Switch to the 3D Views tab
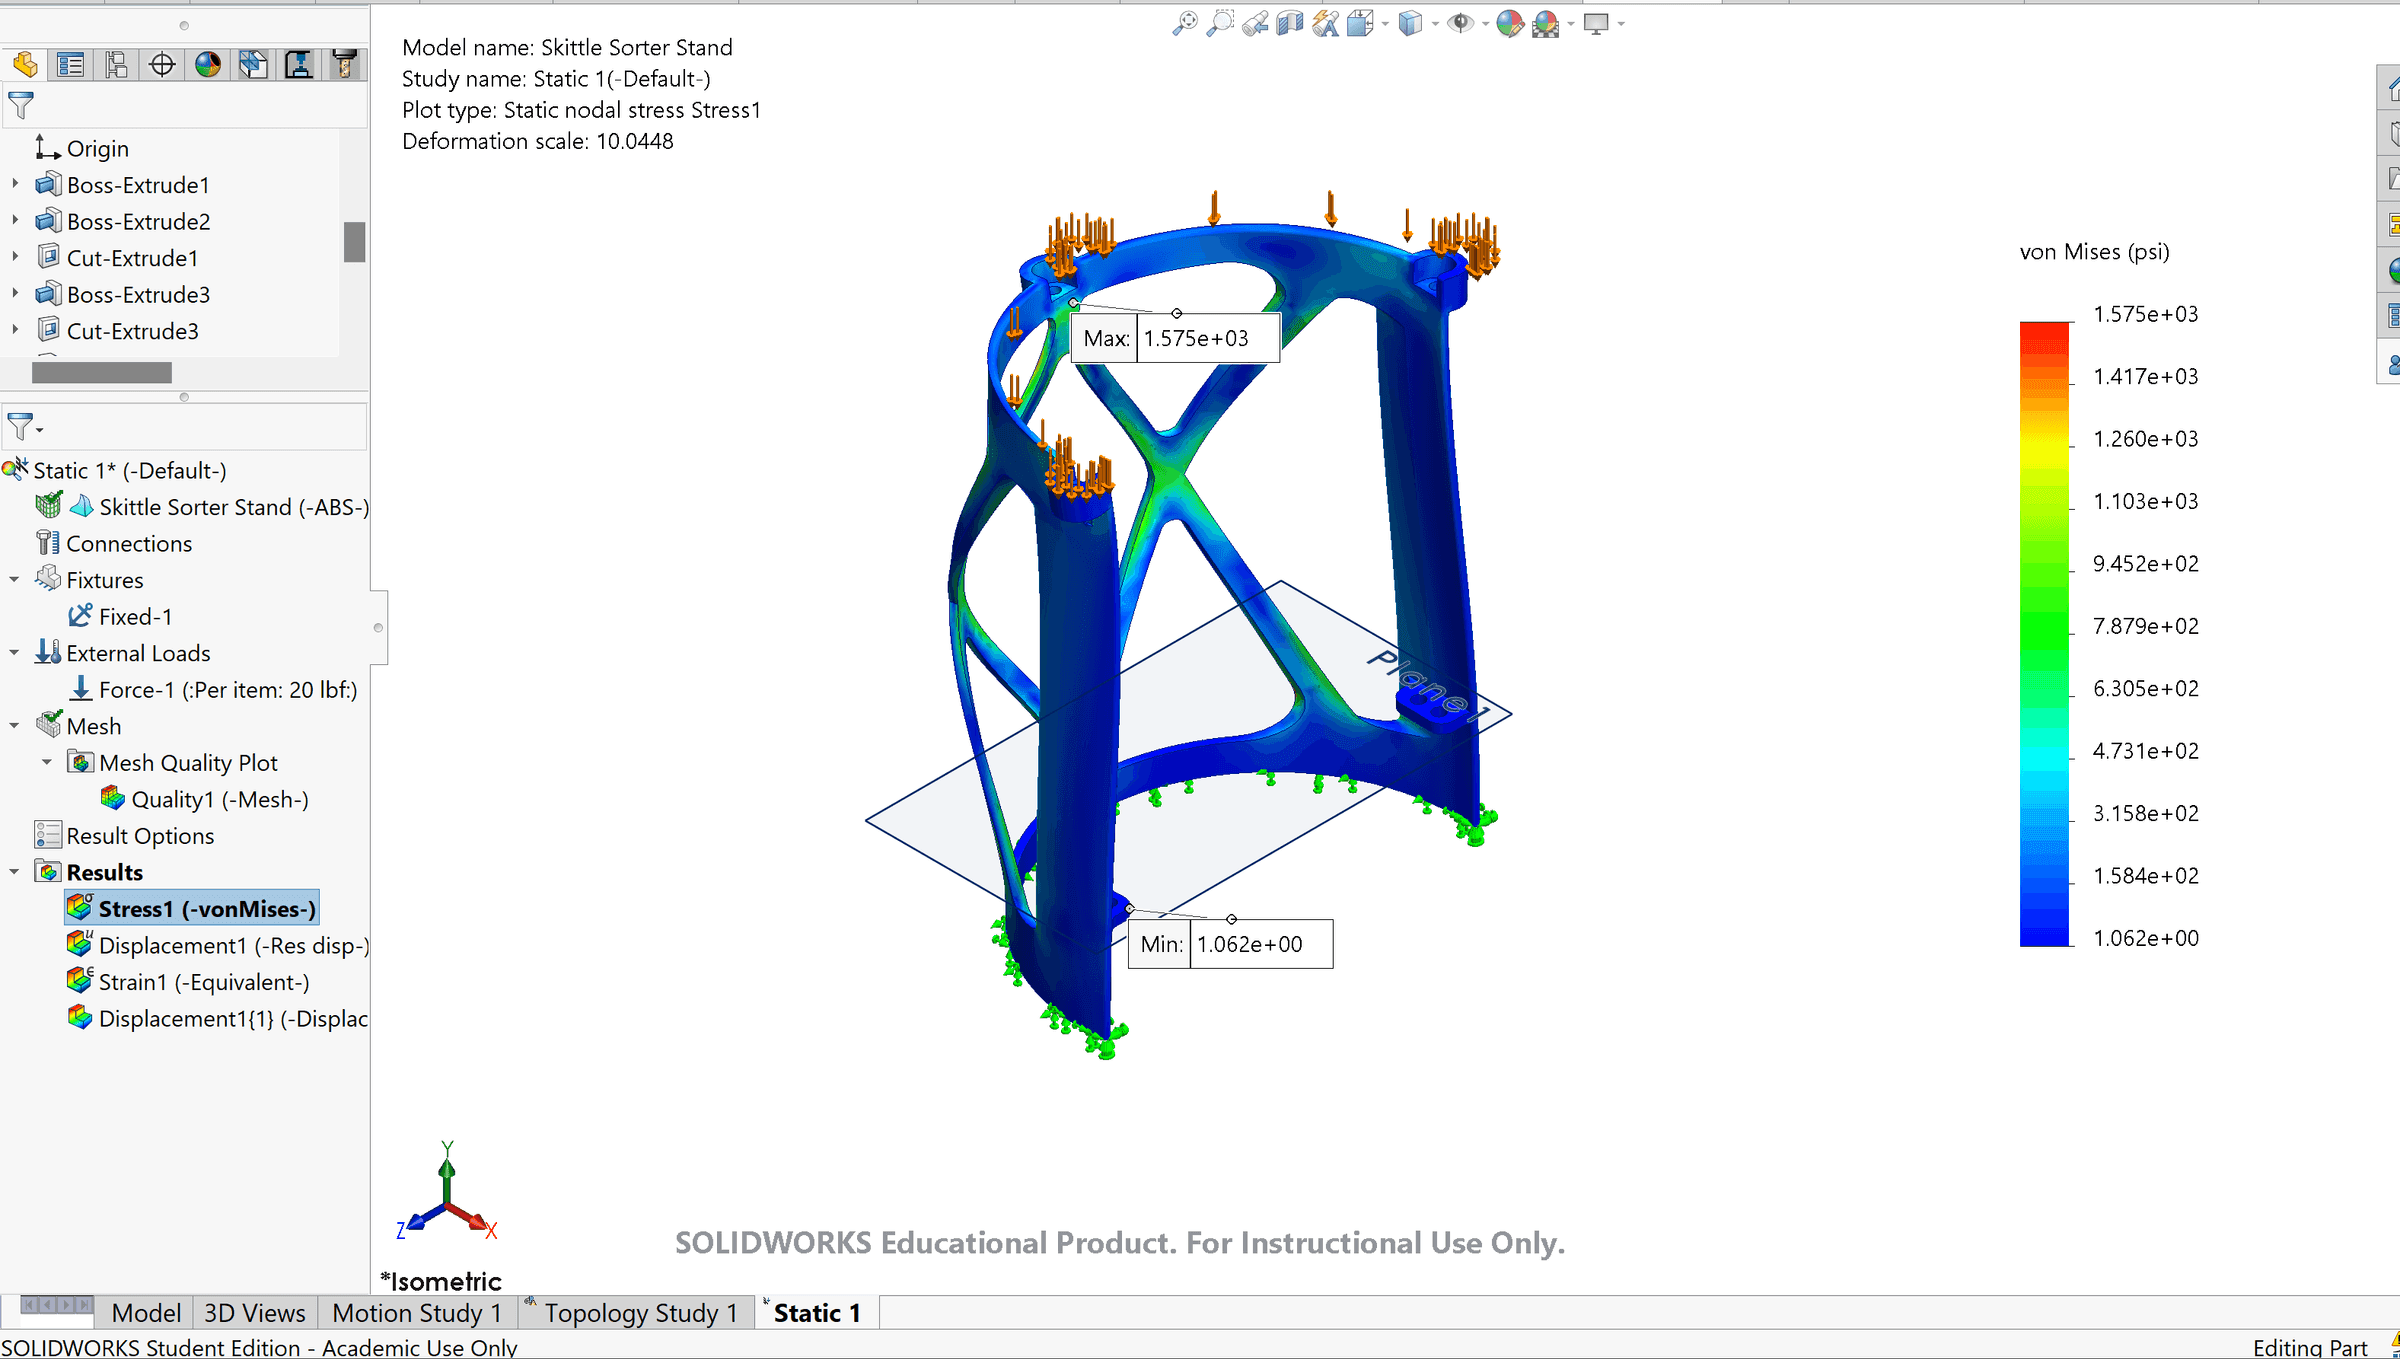The image size is (2400, 1359). pos(255,1312)
